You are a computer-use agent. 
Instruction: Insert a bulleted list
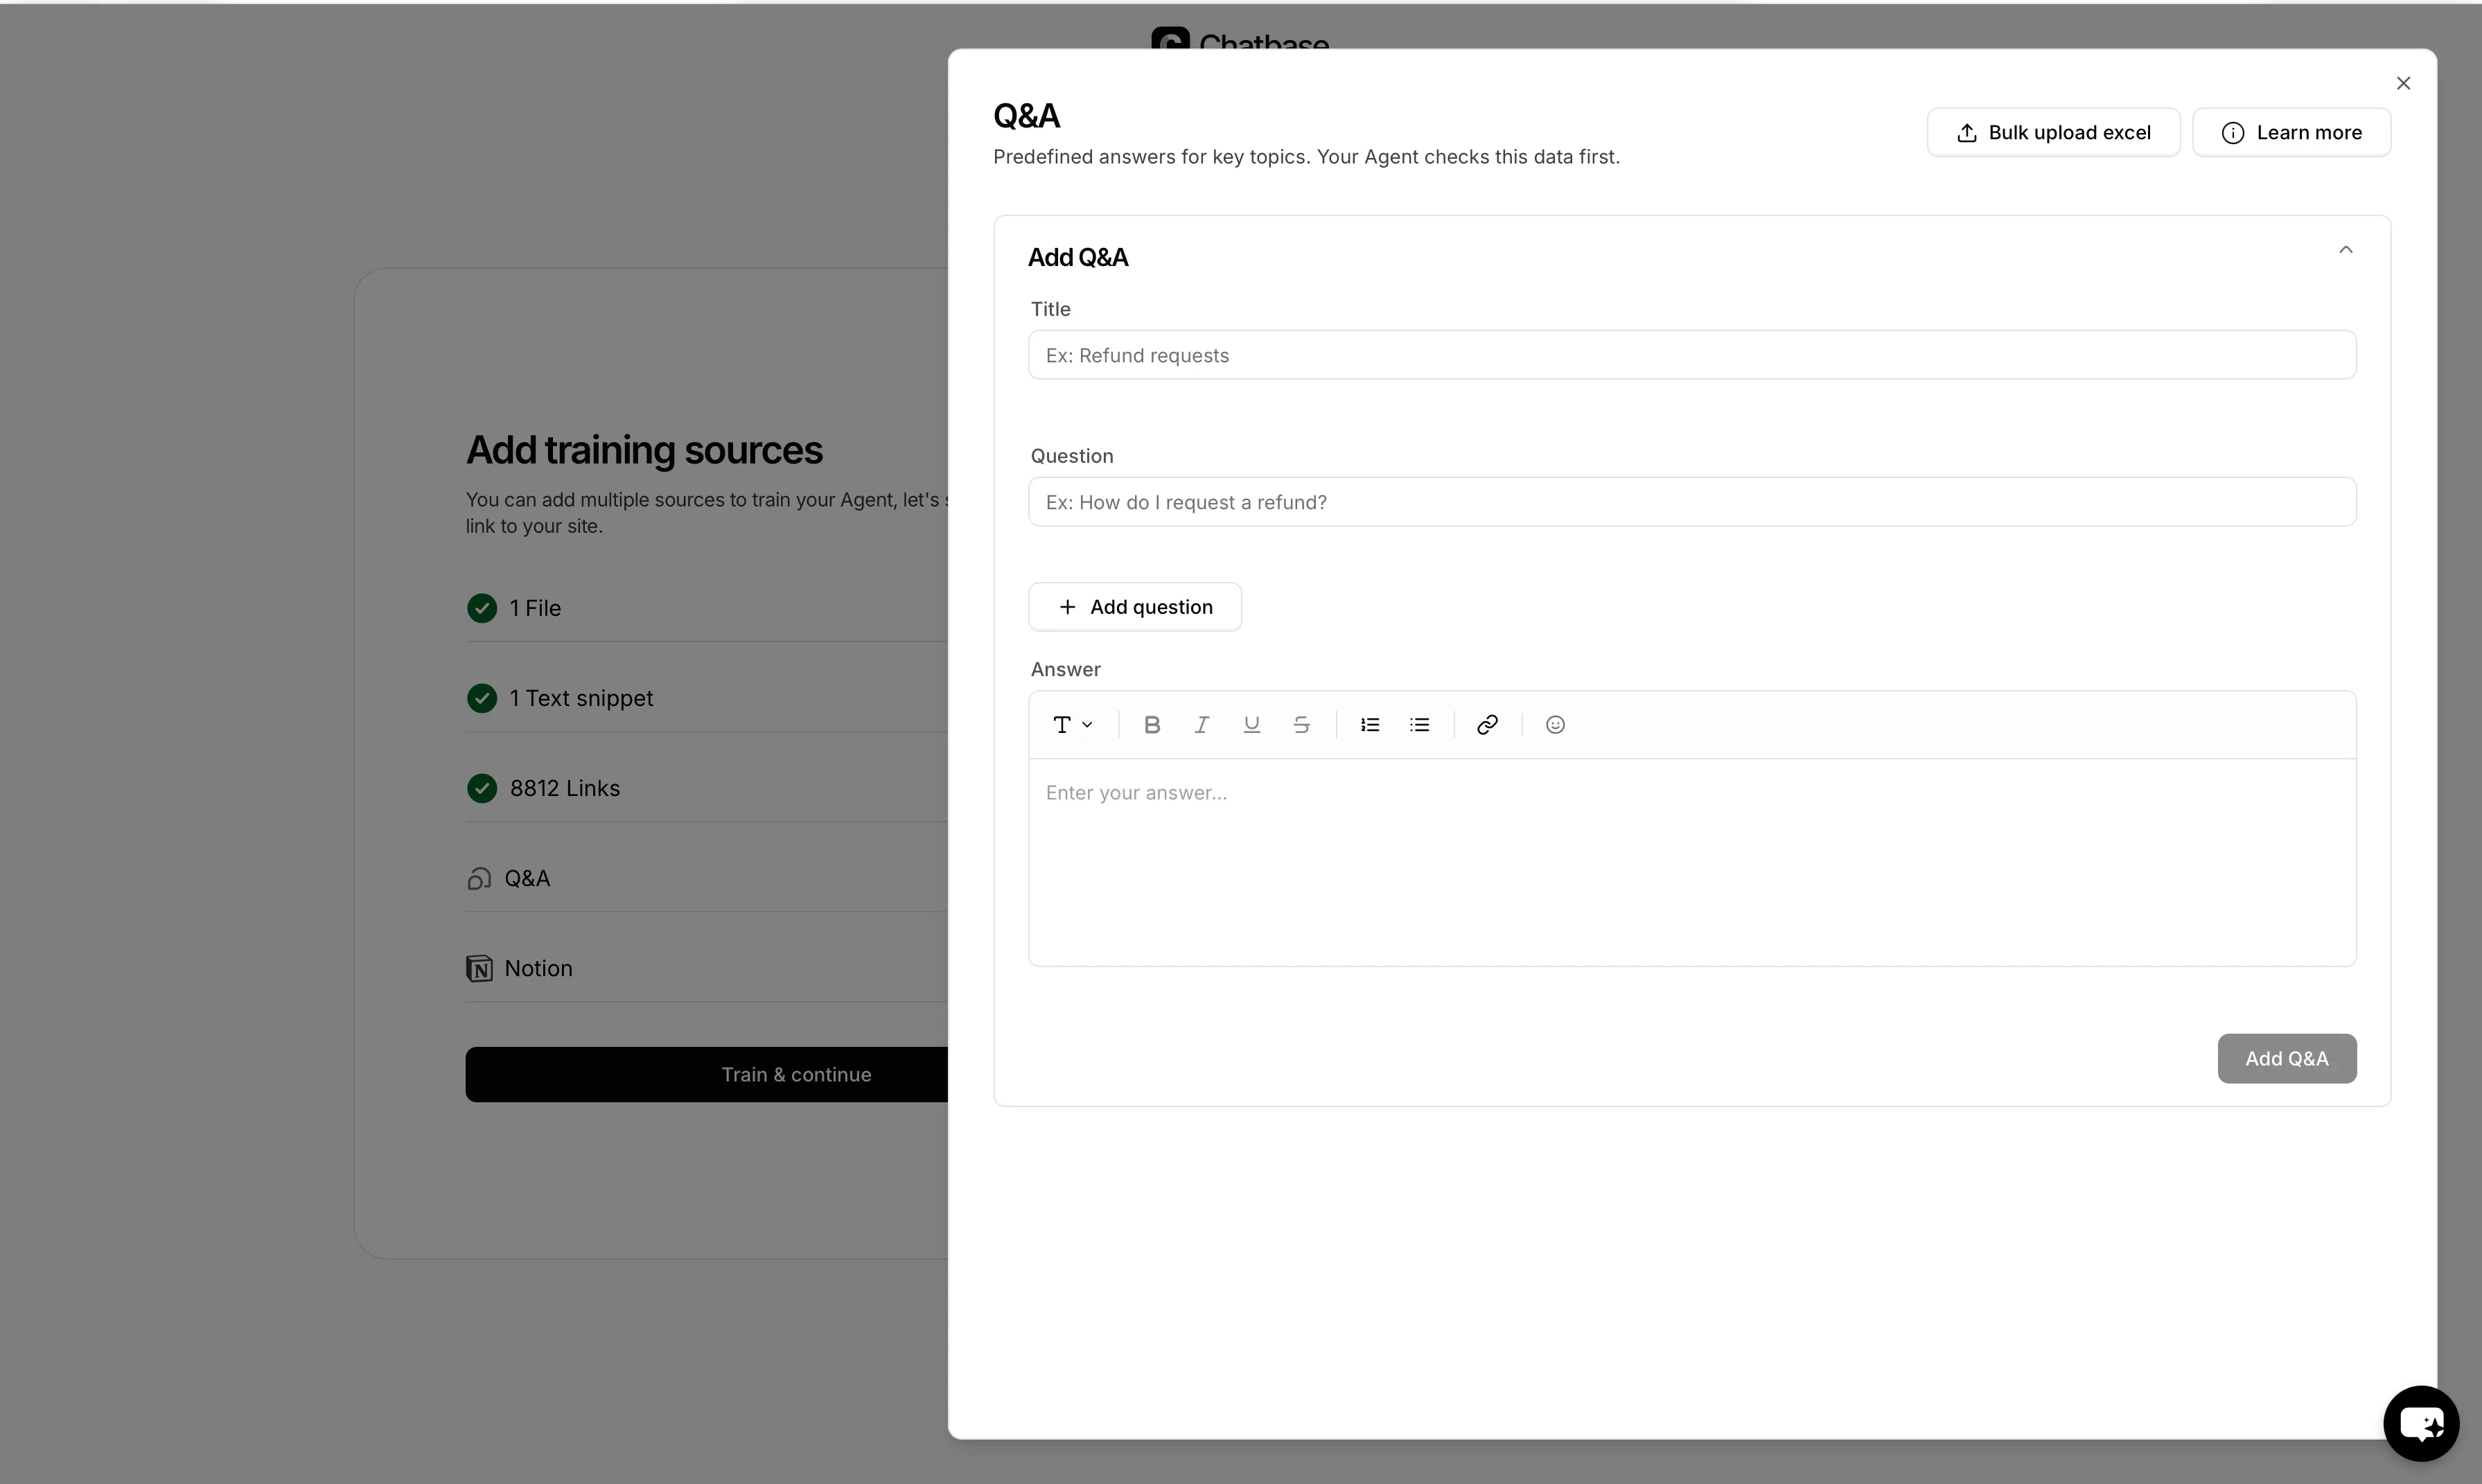pos(1419,725)
